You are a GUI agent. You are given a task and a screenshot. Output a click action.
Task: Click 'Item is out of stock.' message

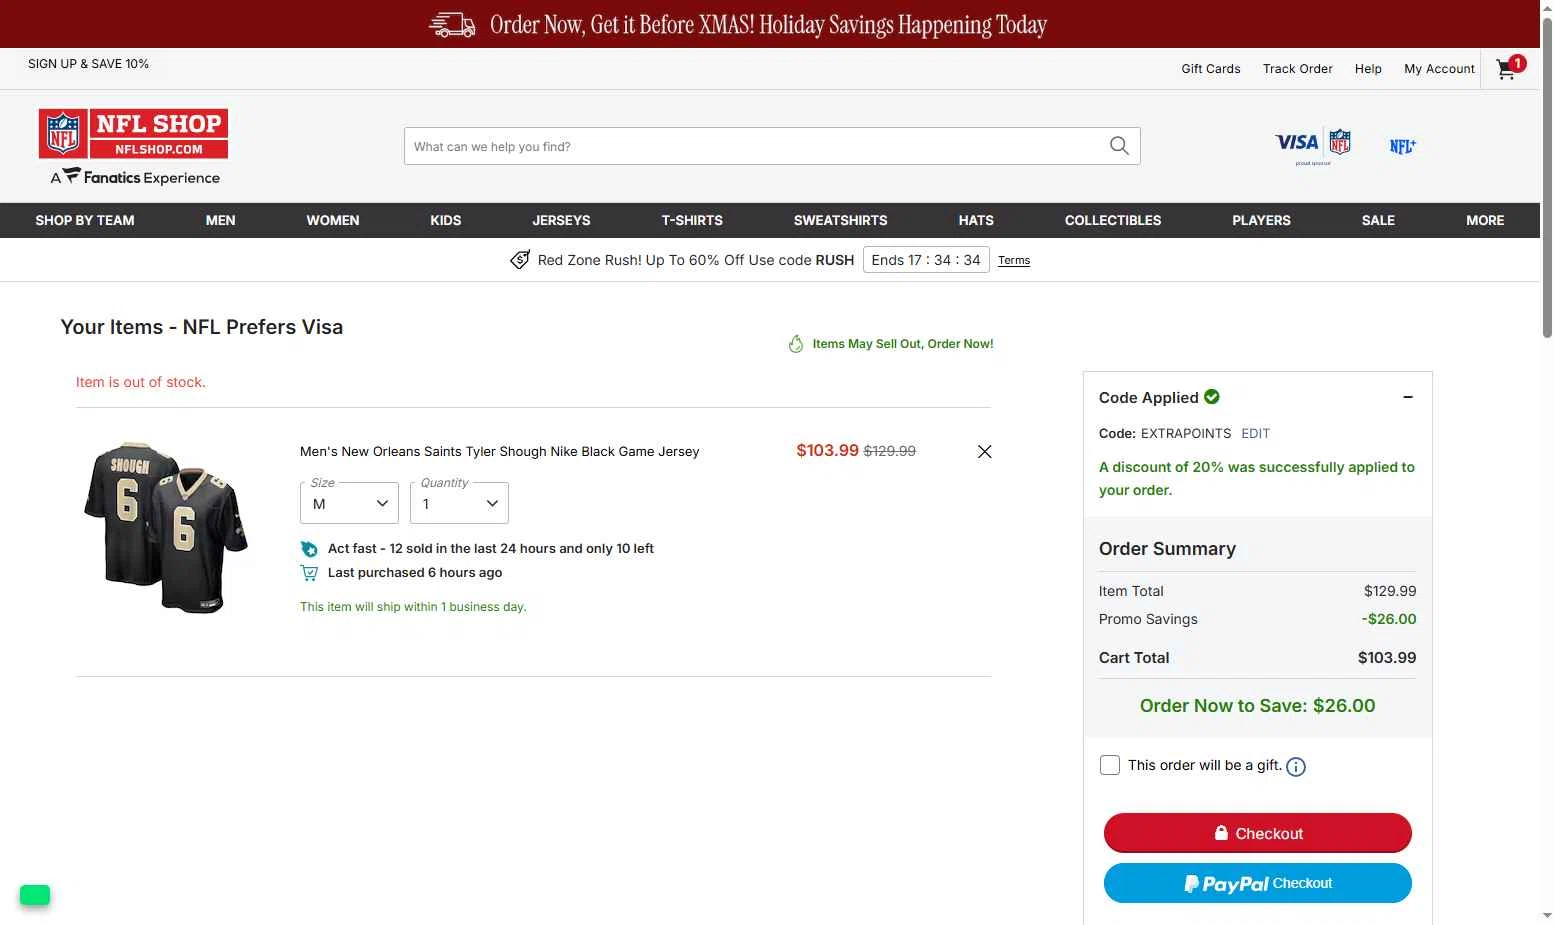pyautogui.click(x=141, y=382)
